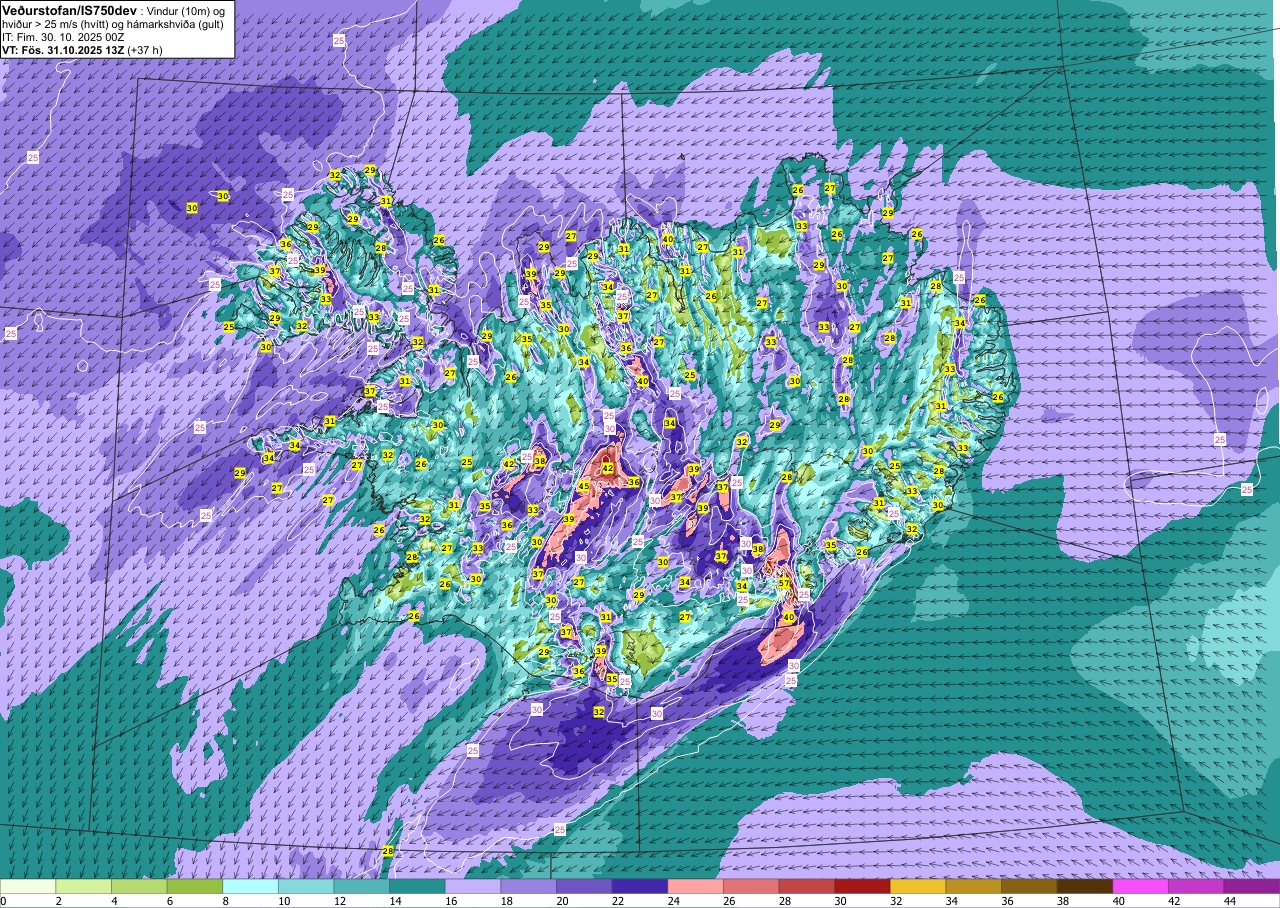Click the 20–22 m/s purple legend swatch
Screen dimensions: 1280x908
point(584,886)
